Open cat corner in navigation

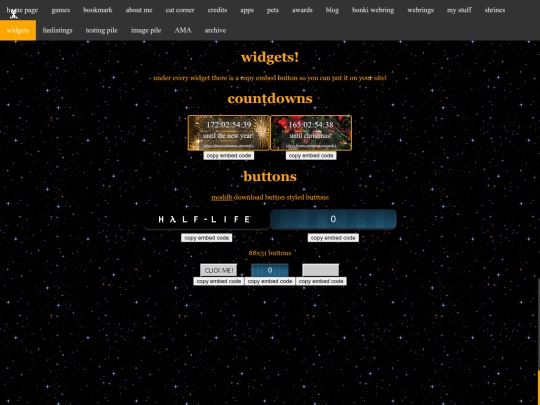180,10
